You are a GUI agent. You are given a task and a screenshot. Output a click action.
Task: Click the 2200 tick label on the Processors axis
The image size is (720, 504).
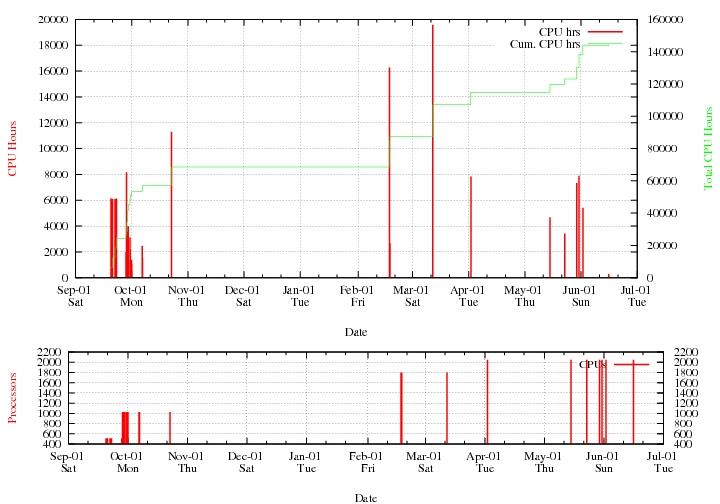(x=49, y=352)
